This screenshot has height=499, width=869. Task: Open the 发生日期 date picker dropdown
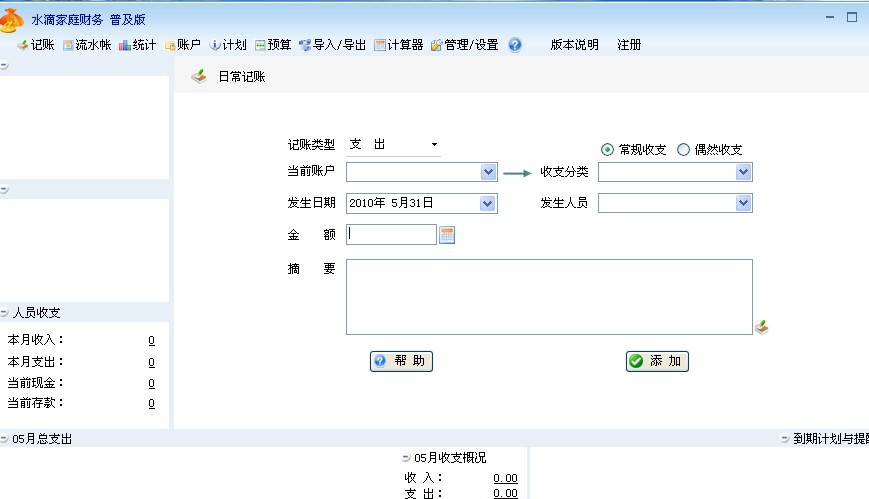(x=488, y=203)
